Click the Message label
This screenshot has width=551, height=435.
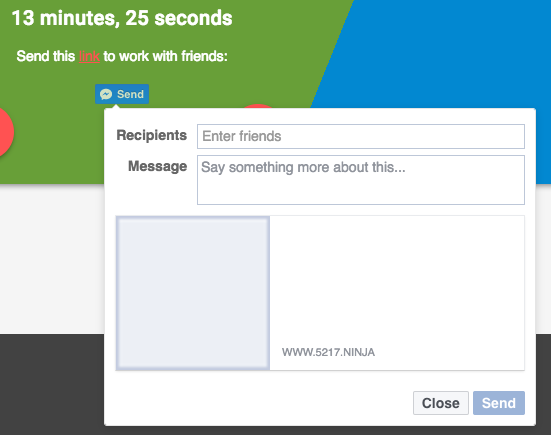point(157,166)
